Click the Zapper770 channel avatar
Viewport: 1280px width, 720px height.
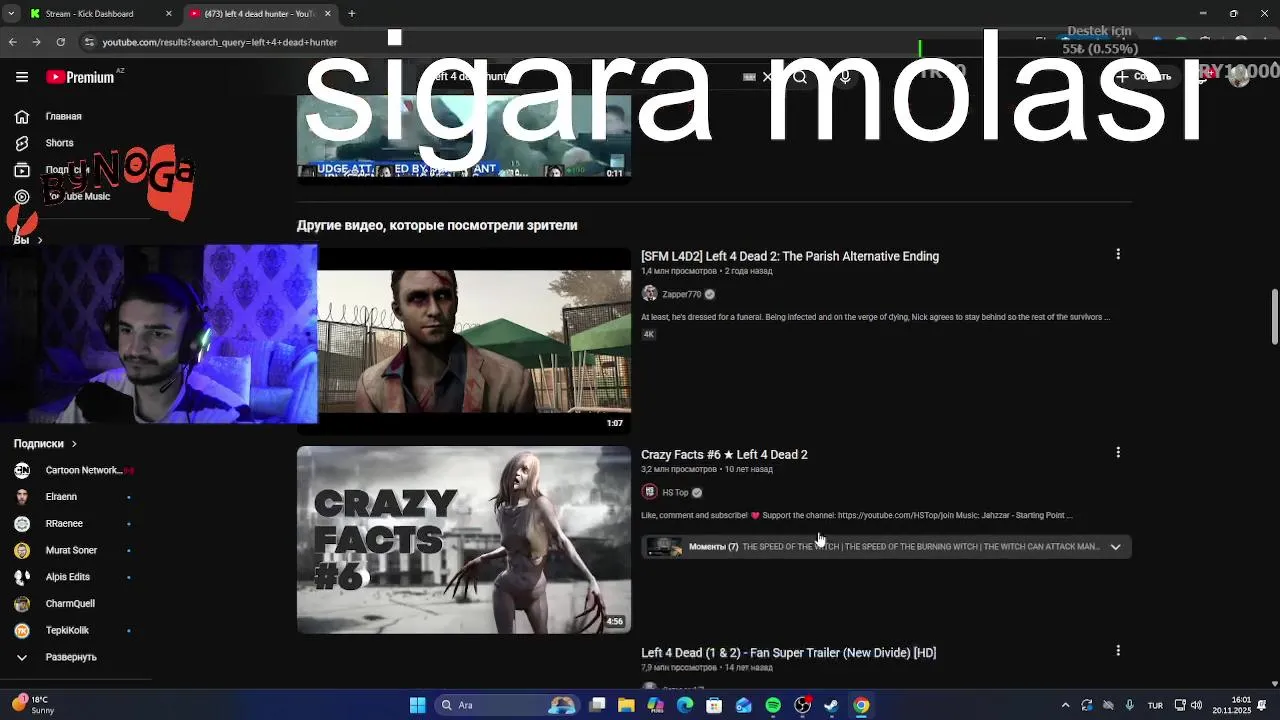650,294
